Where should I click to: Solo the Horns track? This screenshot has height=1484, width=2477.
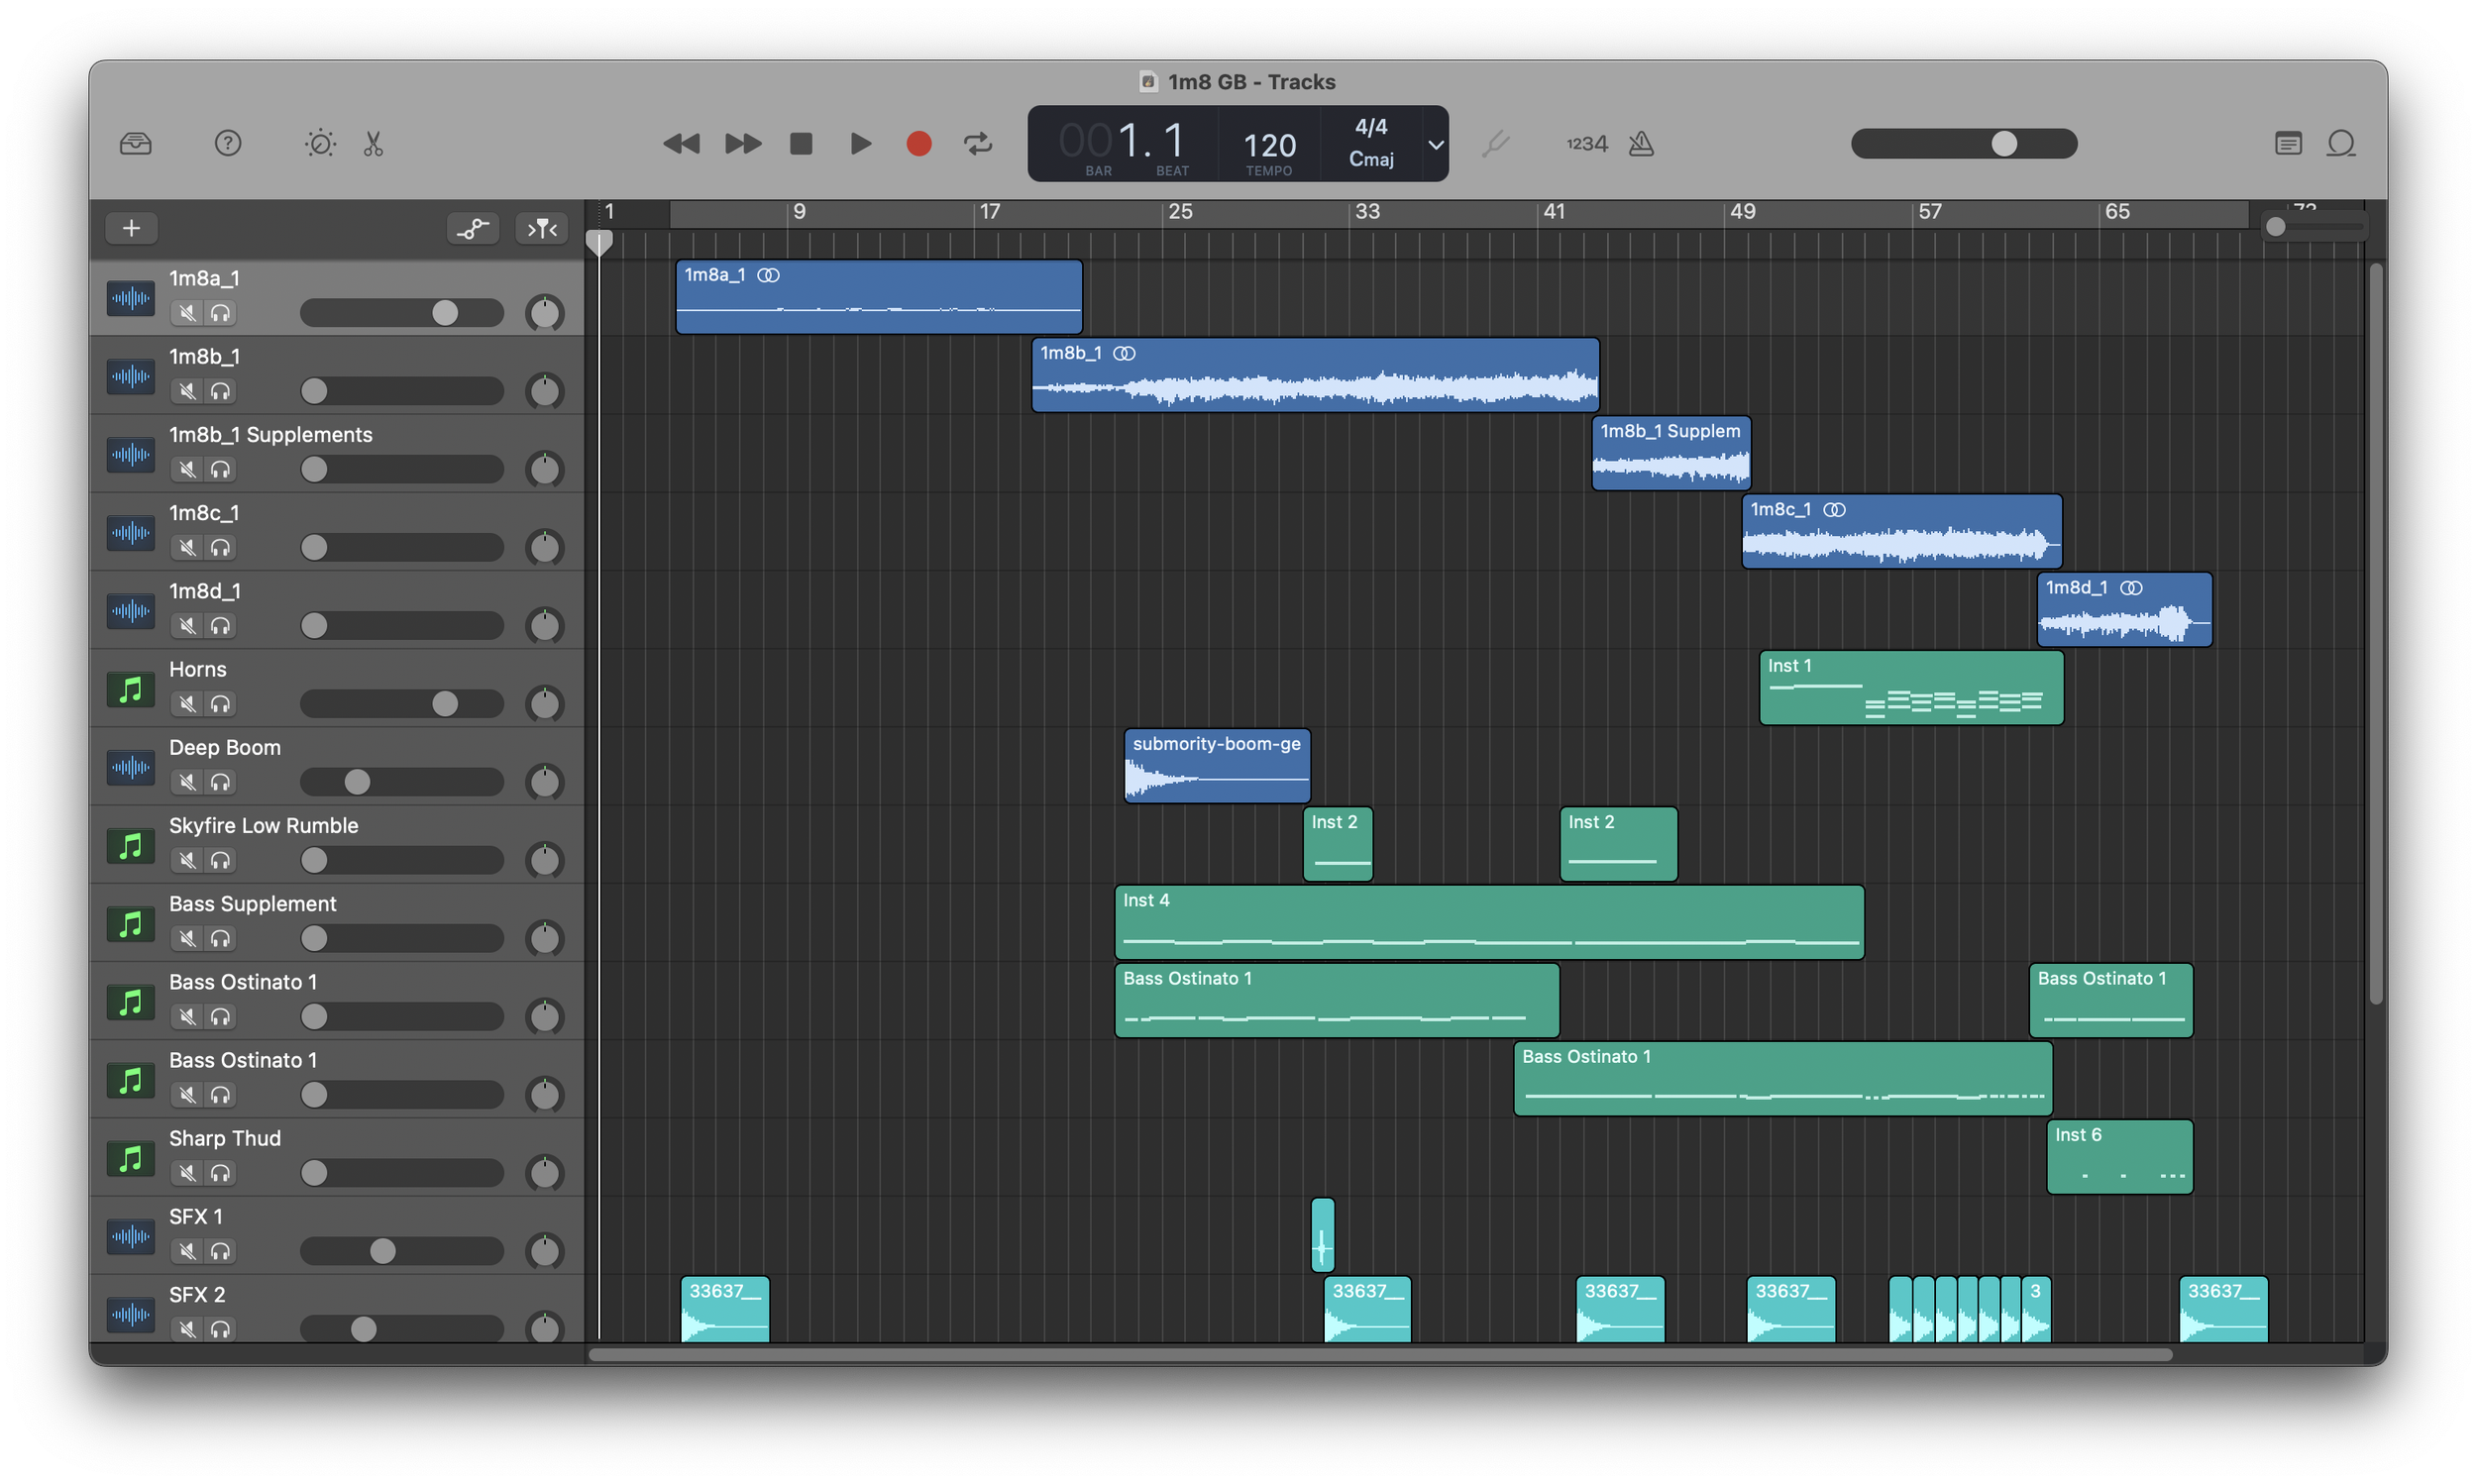click(221, 704)
